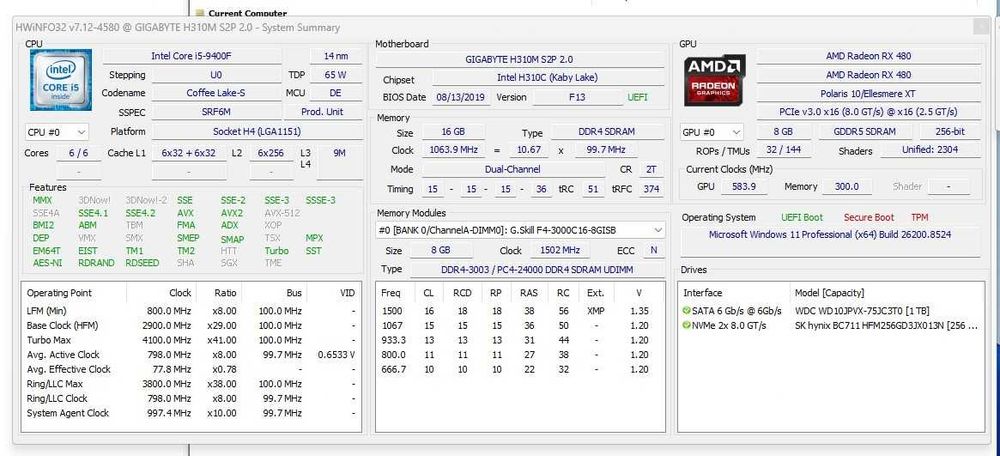Click the Ring/LLC Max row label
This screenshot has width=1000, height=456.
[55, 384]
